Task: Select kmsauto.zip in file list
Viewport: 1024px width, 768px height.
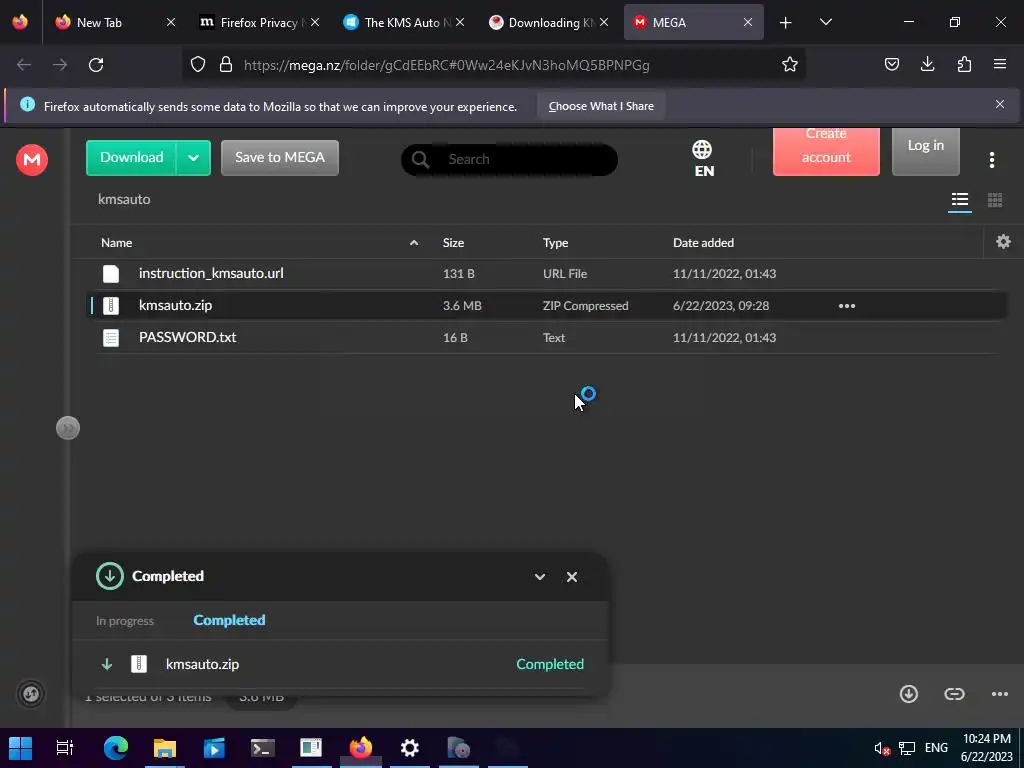Action: click(x=547, y=306)
